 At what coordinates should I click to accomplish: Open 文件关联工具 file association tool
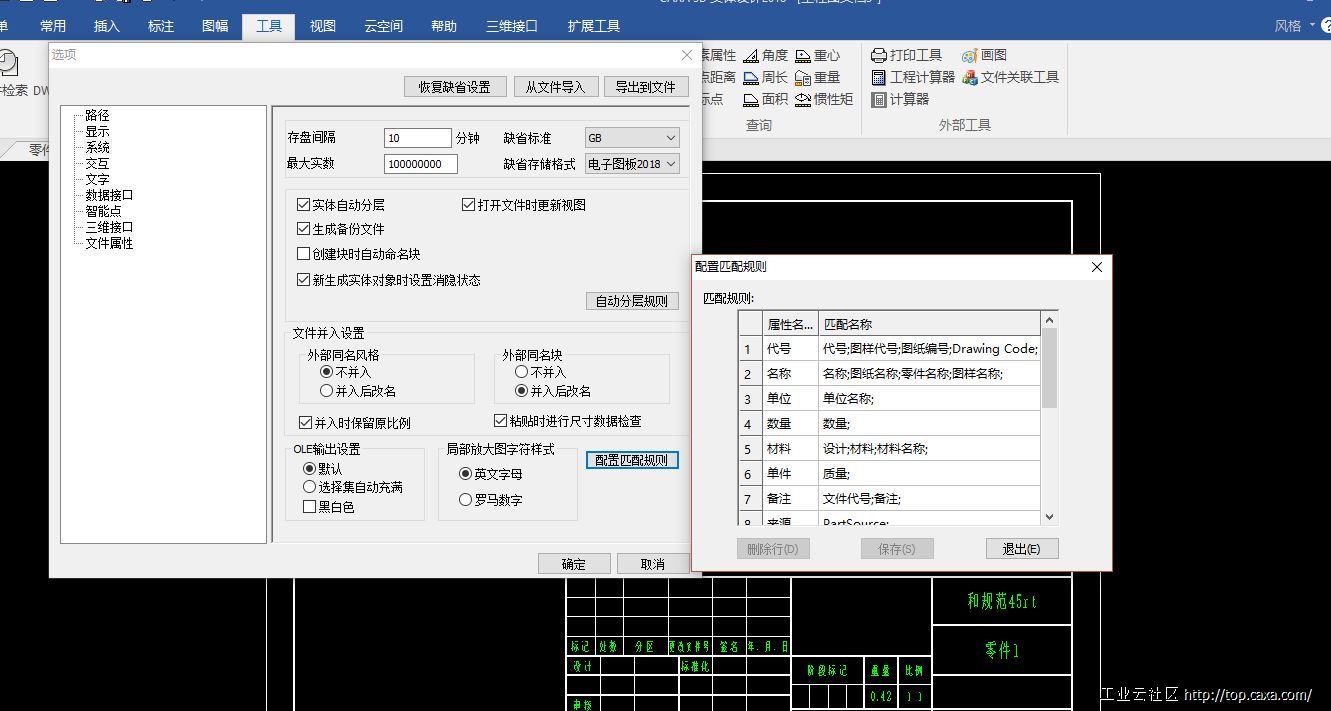[1010, 77]
